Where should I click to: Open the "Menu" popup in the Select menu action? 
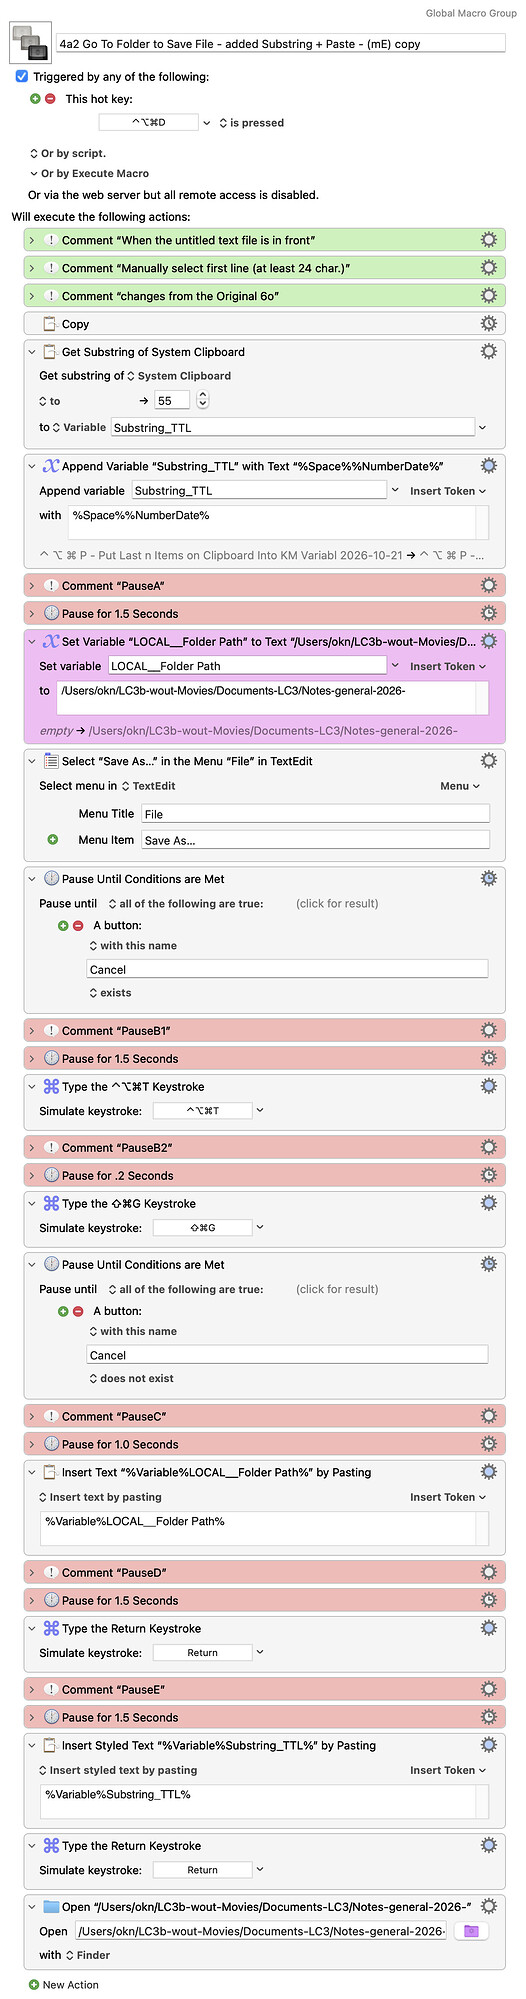[461, 787]
